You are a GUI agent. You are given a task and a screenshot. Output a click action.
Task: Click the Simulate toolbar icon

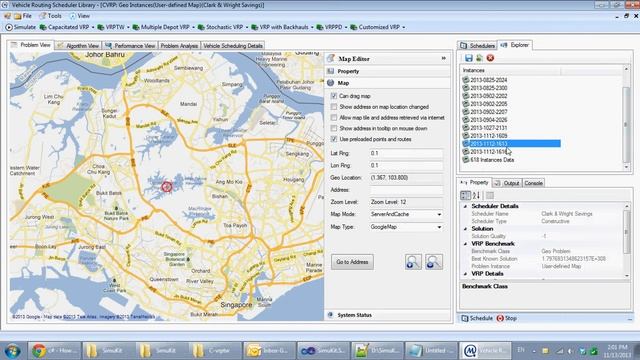click(x=9, y=27)
